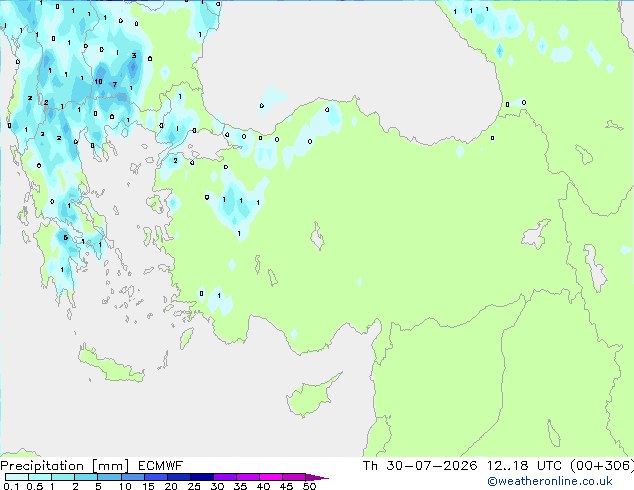Pick the 1–2 mm legend swatch

click(63, 477)
